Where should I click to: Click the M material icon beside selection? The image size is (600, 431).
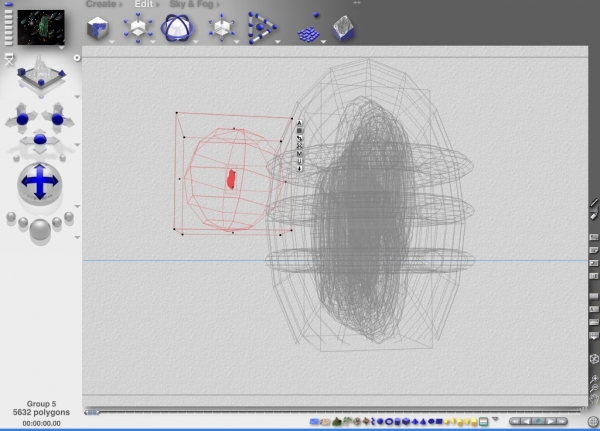(x=300, y=153)
